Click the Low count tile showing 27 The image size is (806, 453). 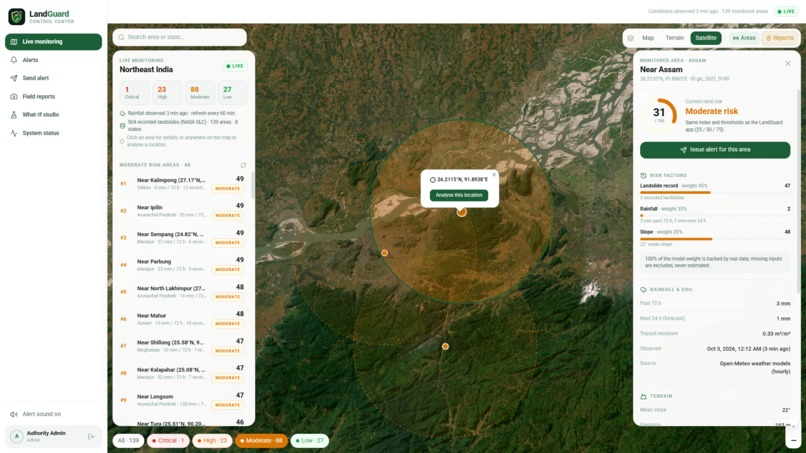point(232,93)
